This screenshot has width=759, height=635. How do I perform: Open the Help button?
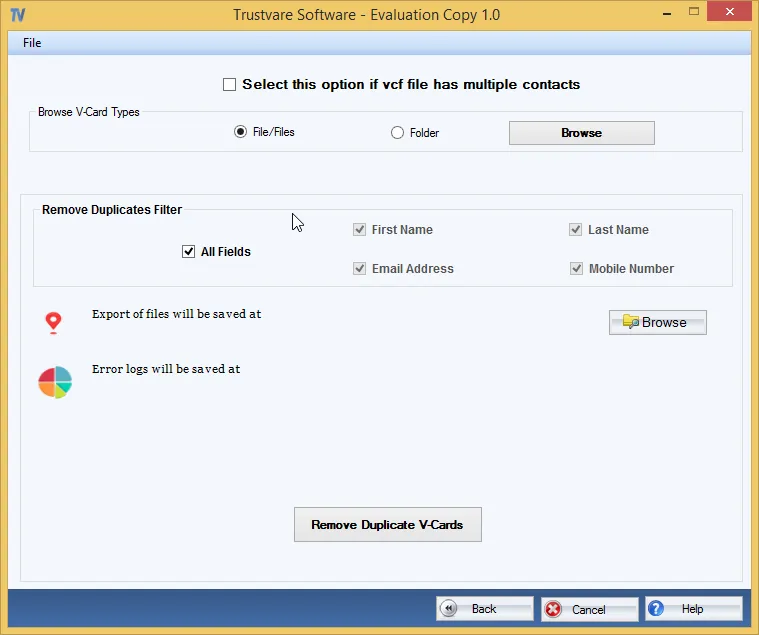coord(694,609)
